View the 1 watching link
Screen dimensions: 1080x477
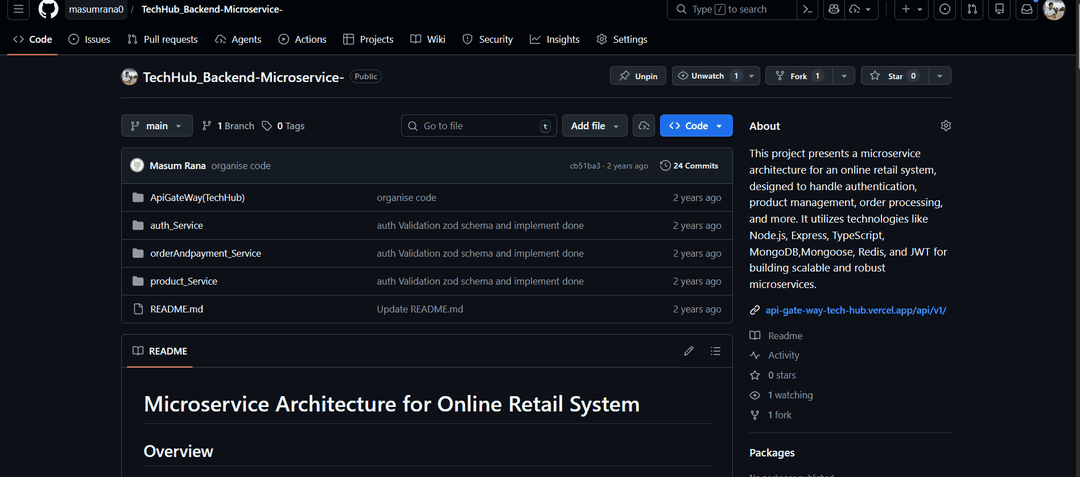(781, 395)
